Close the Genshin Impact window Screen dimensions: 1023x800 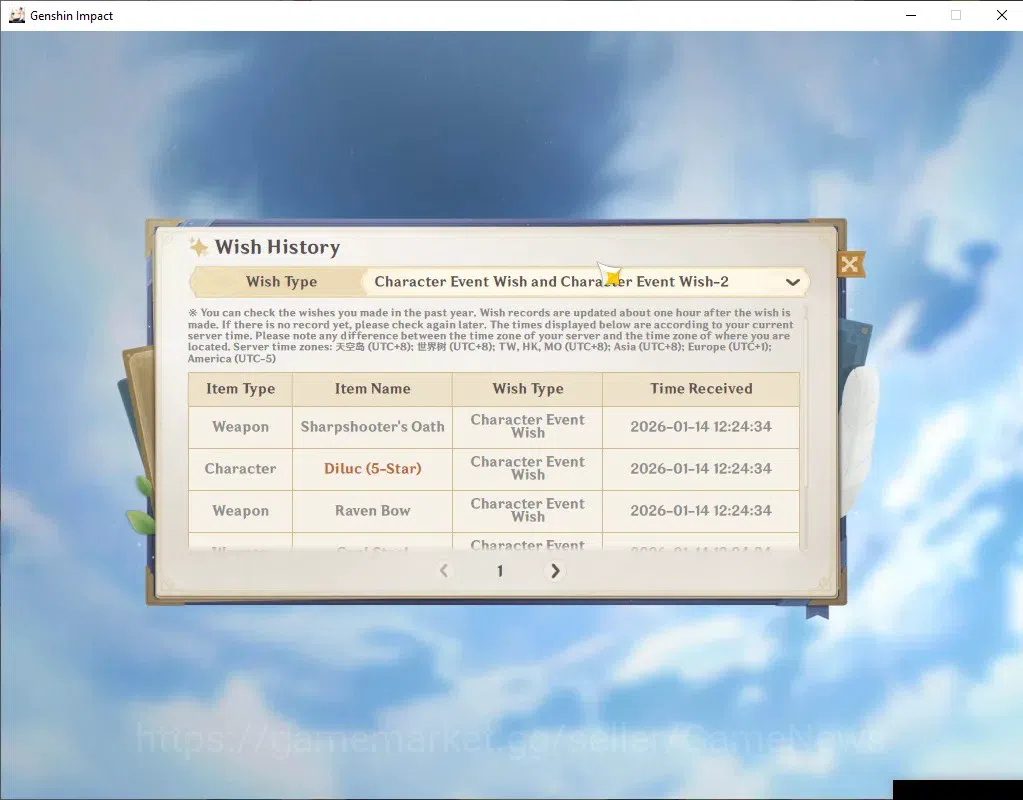point(1002,15)
